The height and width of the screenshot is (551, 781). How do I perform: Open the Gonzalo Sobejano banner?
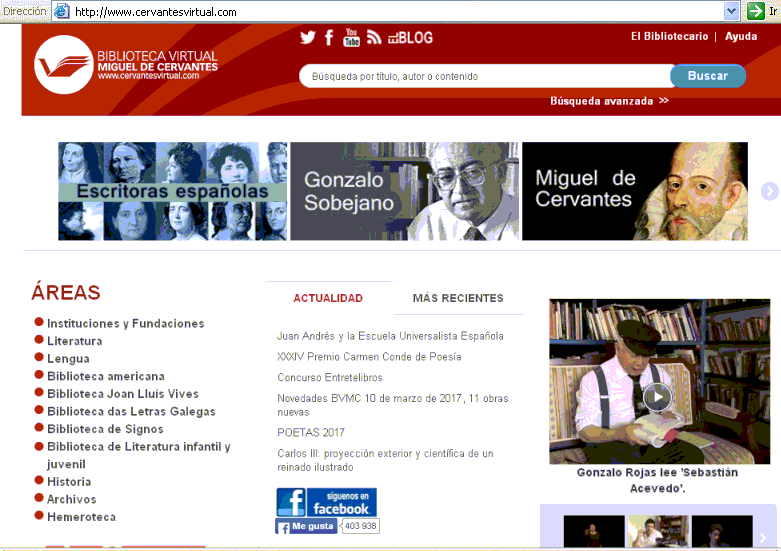404,191
